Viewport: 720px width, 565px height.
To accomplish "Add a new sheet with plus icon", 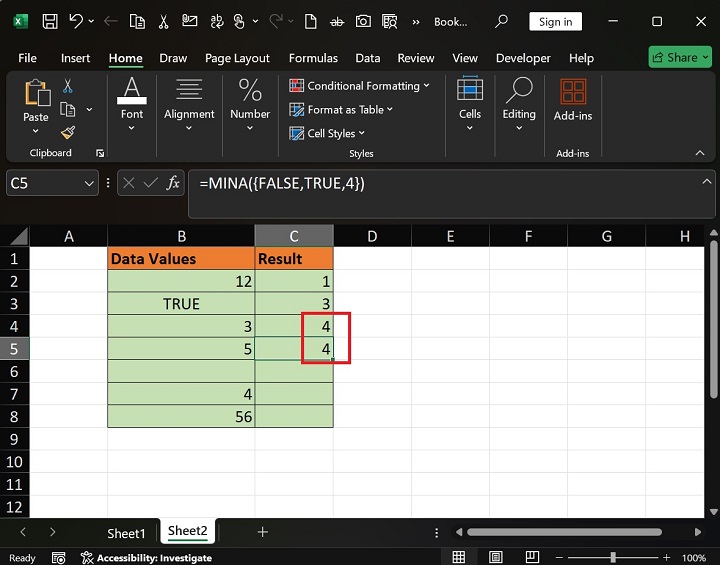I will pos(263,532).
